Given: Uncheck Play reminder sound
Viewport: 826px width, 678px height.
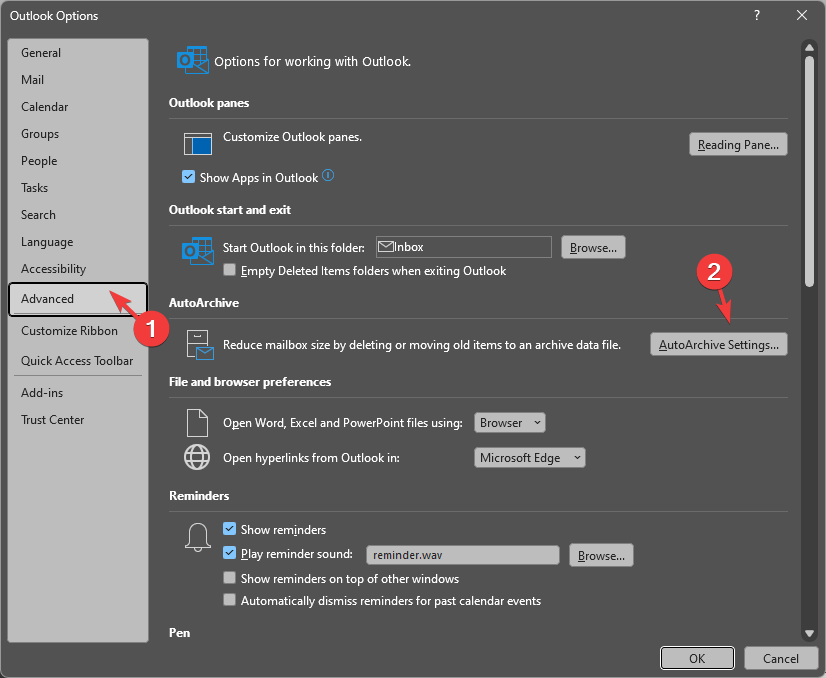Looking at the screenshot, I should 230,554.
